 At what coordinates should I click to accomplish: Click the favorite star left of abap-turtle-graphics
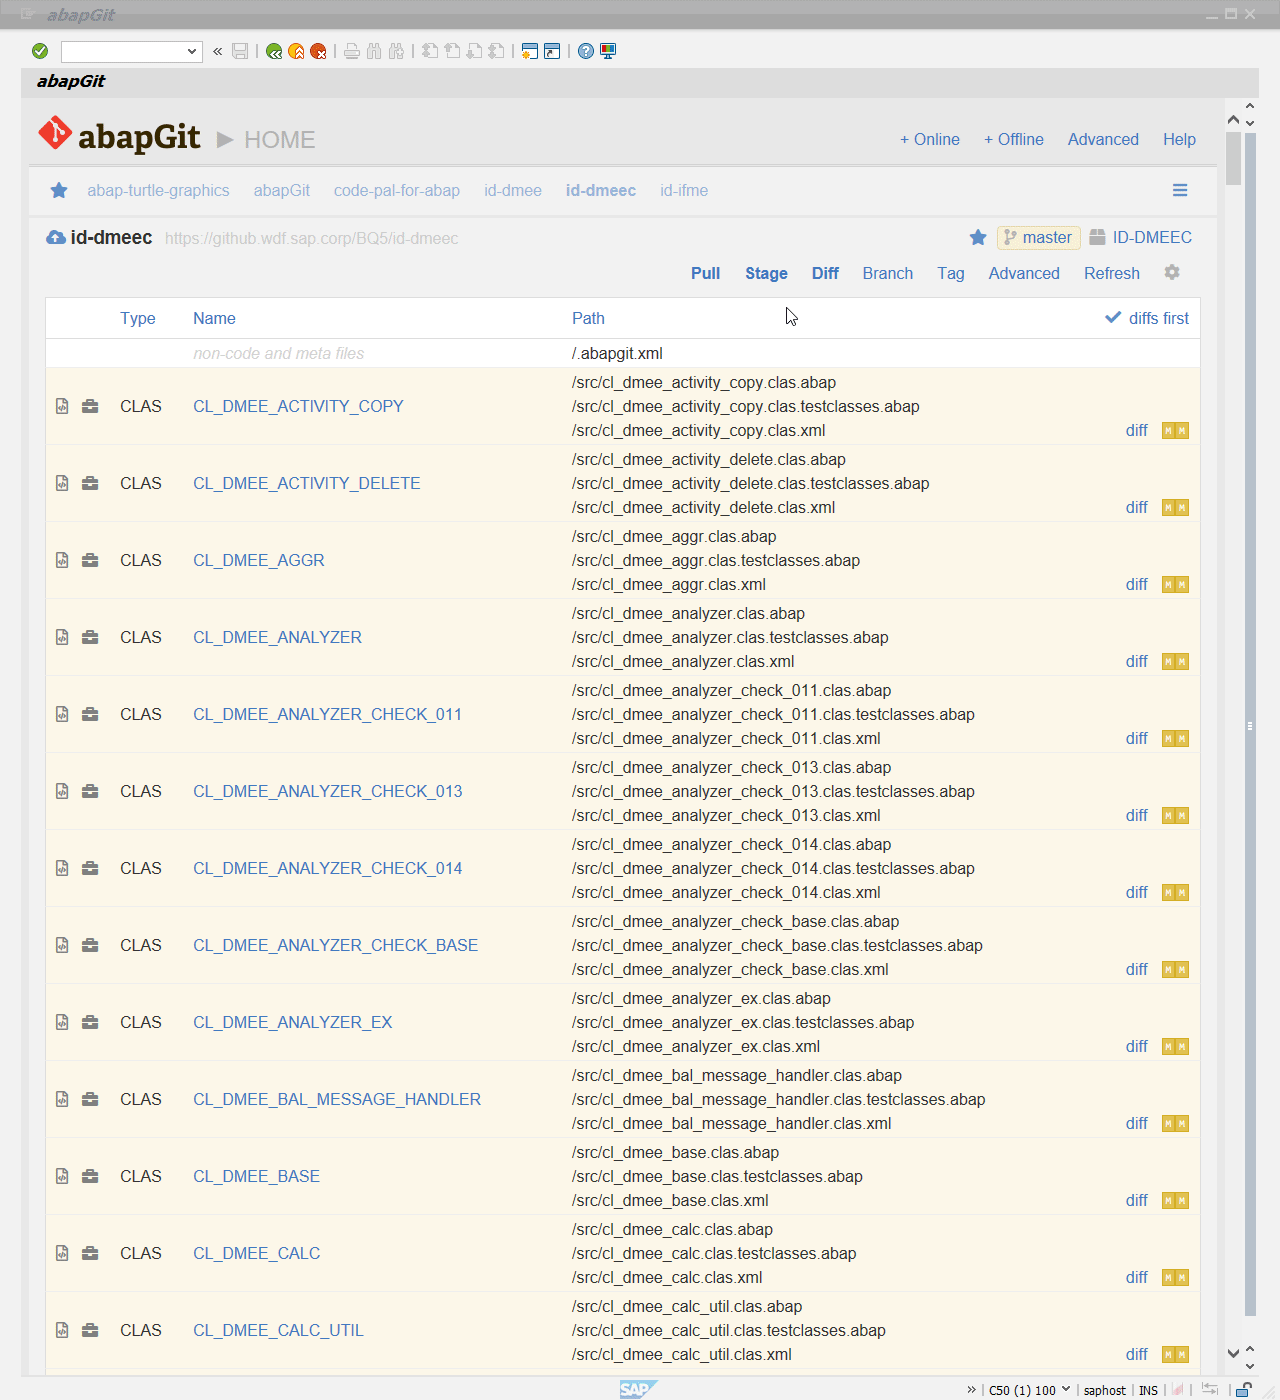(x=58, y=190)
